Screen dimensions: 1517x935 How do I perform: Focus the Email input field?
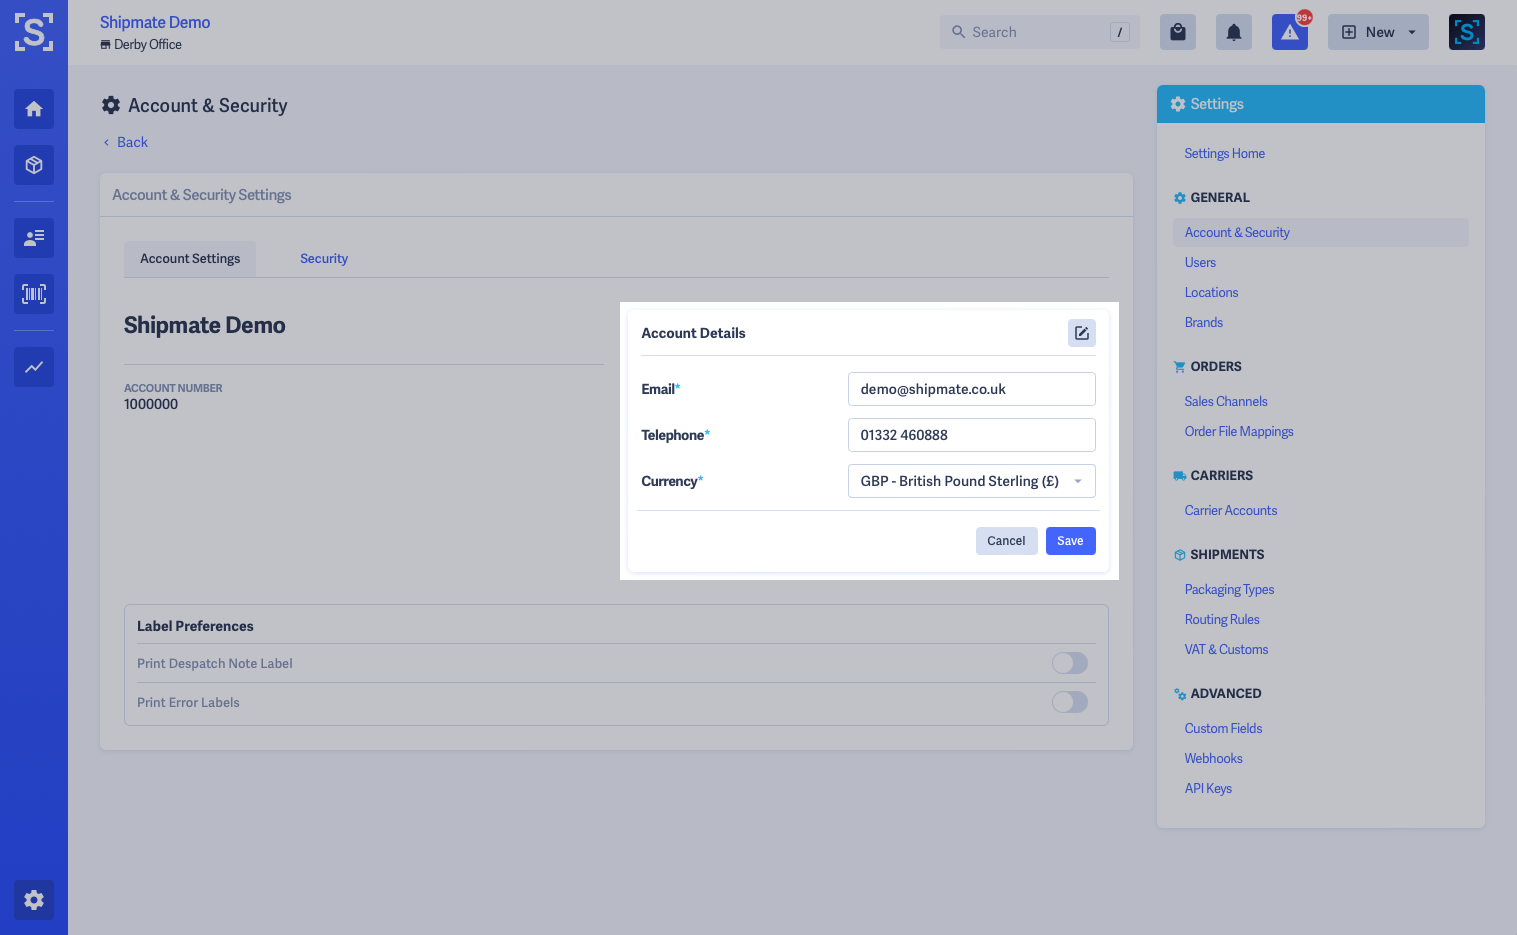(x=972, y=389)
